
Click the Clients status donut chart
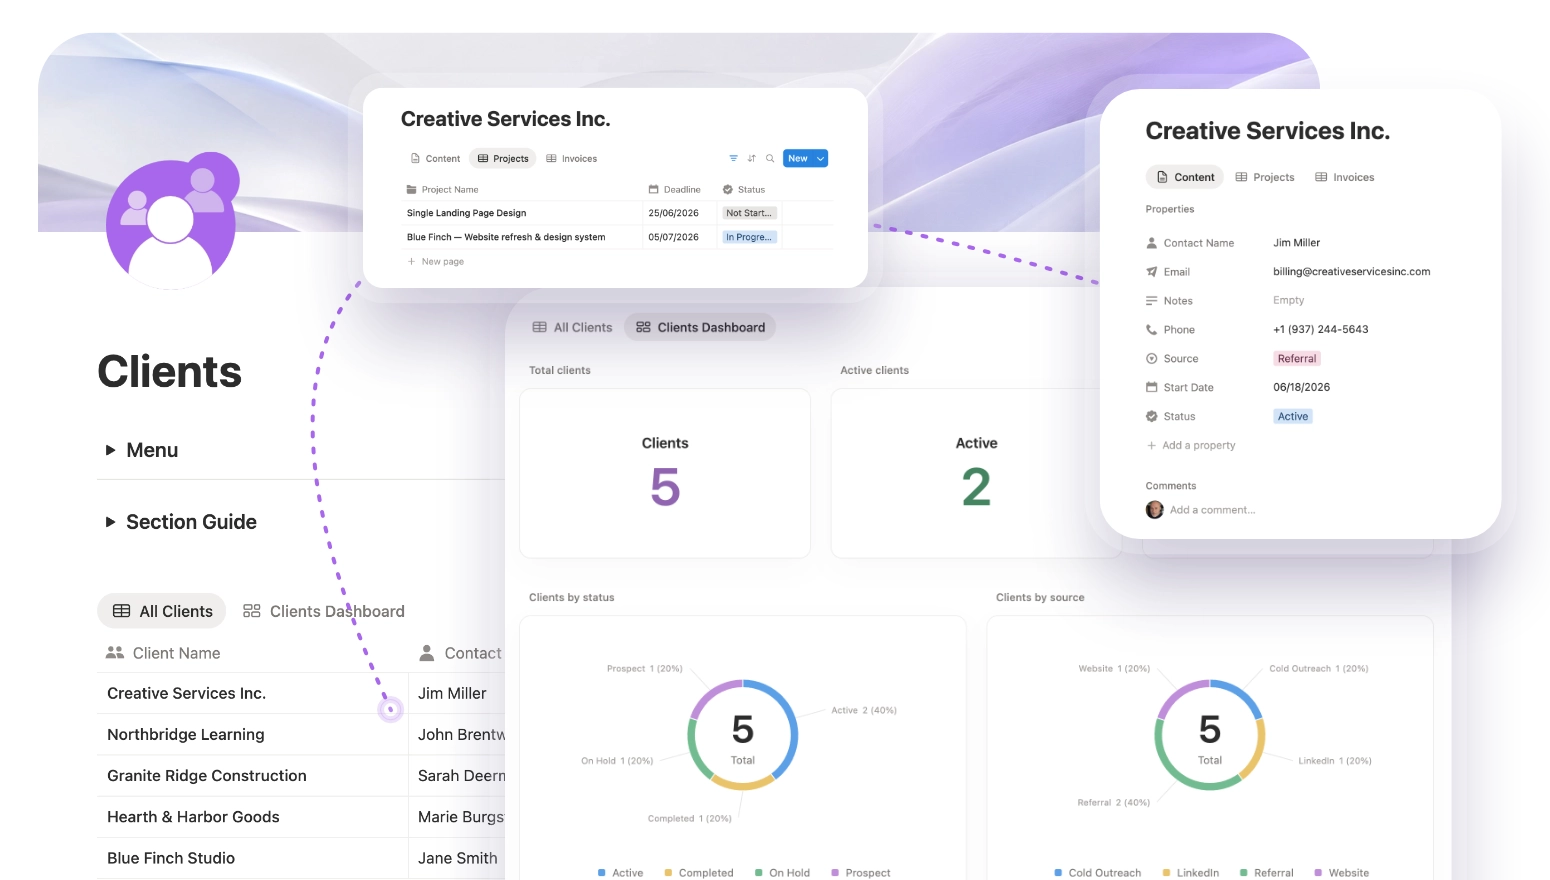pos(743,735)
